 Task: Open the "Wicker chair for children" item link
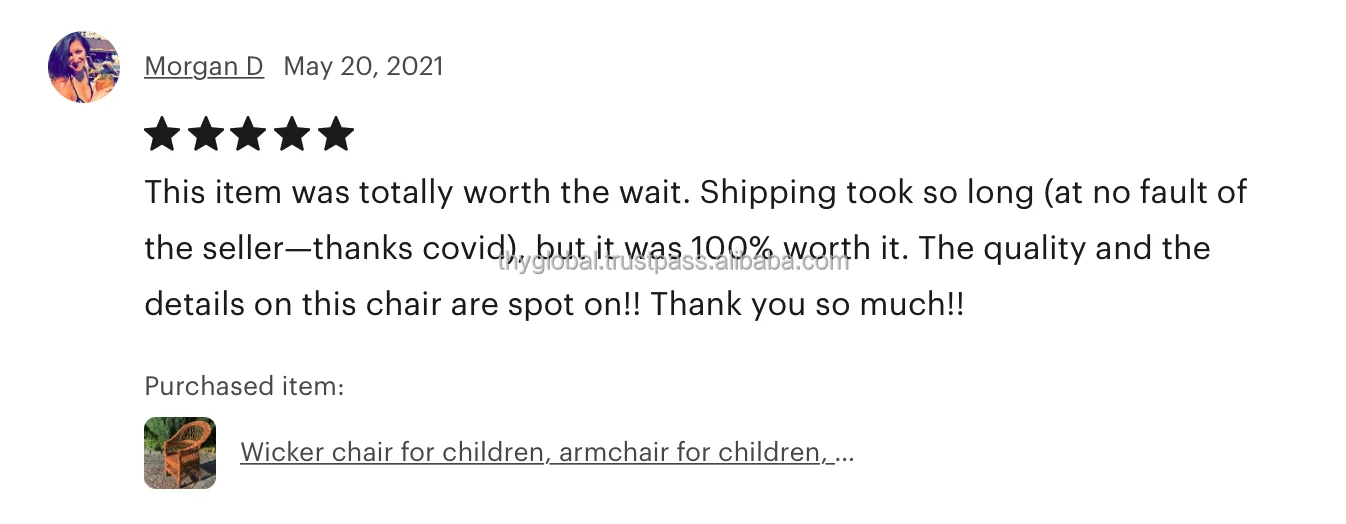[x=394, y=453]
